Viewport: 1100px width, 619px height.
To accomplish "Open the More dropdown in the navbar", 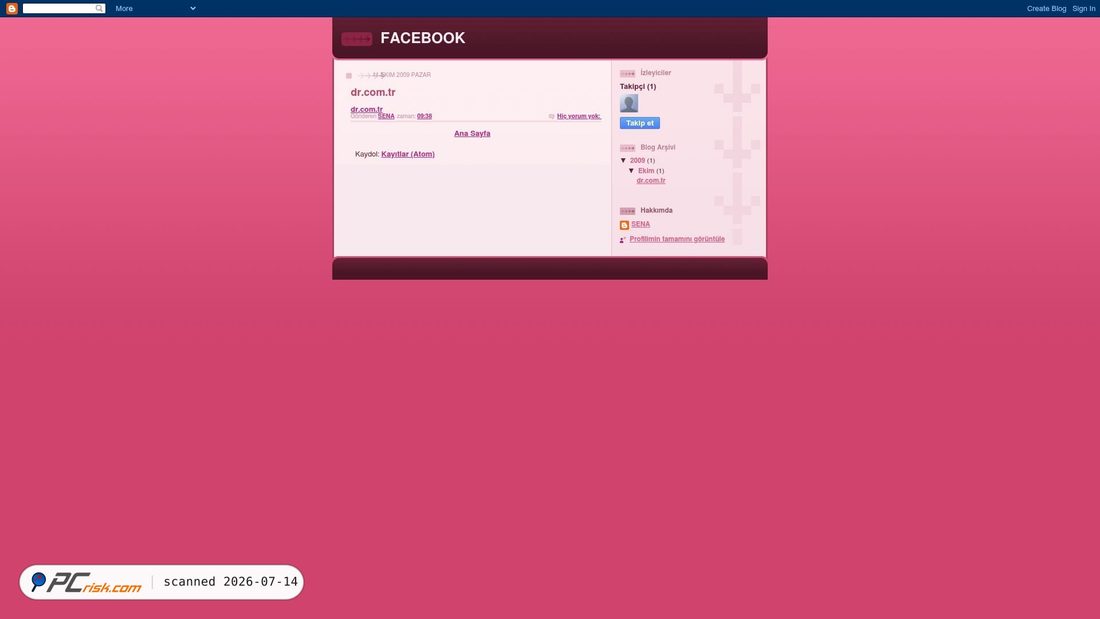I will click(x=155, y=8).
